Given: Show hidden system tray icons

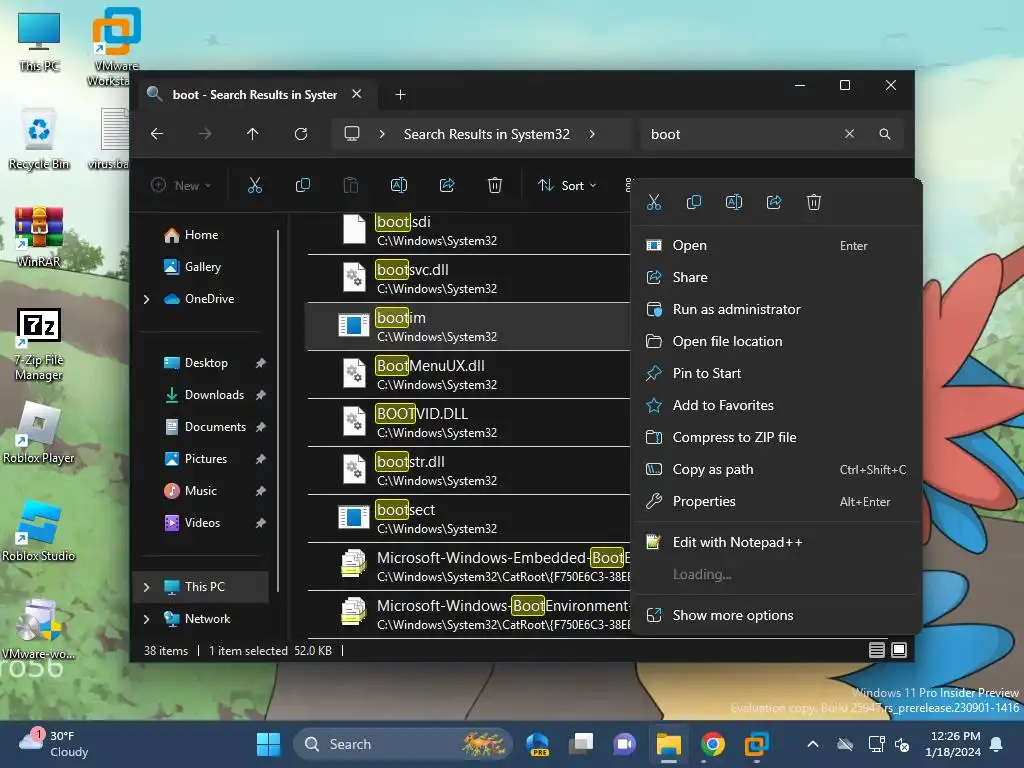Looking at the screenshot, I should click(812, 744).
